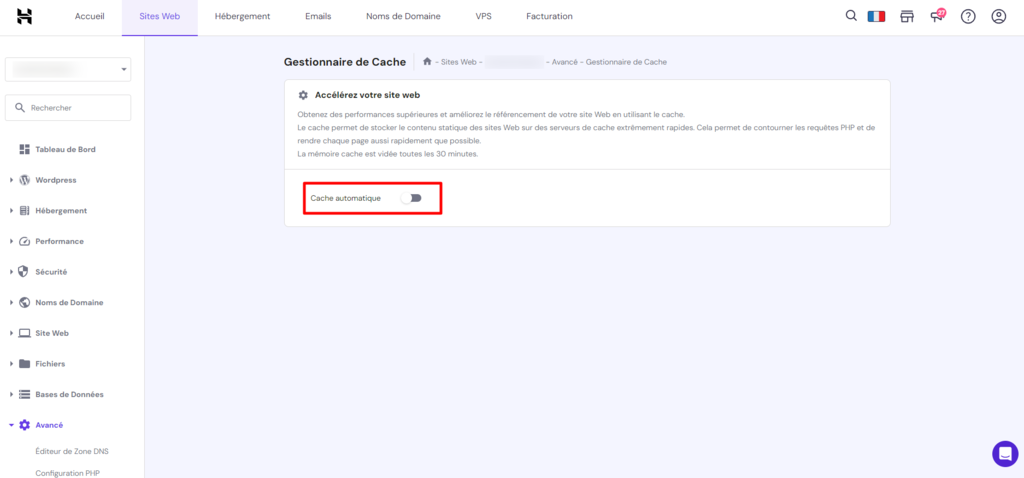Viewport: 1024px width, 478px height.
Task: Click the Performance gauge icon
Action: [25, 241]
